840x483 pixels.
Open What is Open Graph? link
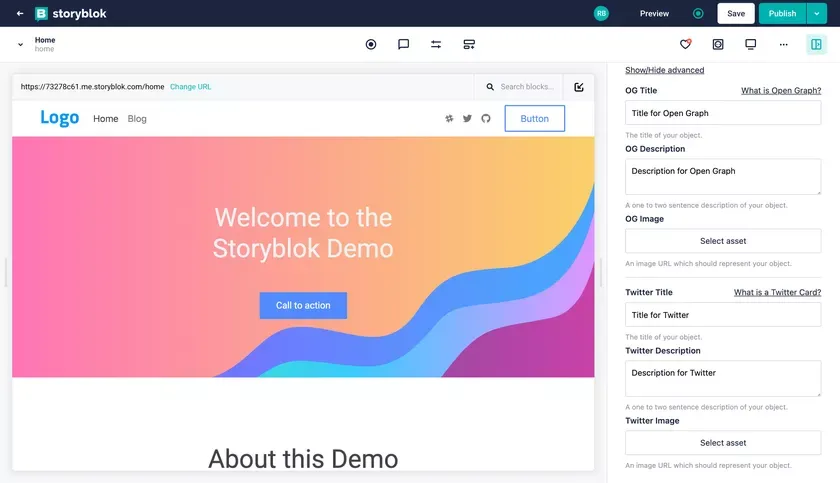point(781,90)
